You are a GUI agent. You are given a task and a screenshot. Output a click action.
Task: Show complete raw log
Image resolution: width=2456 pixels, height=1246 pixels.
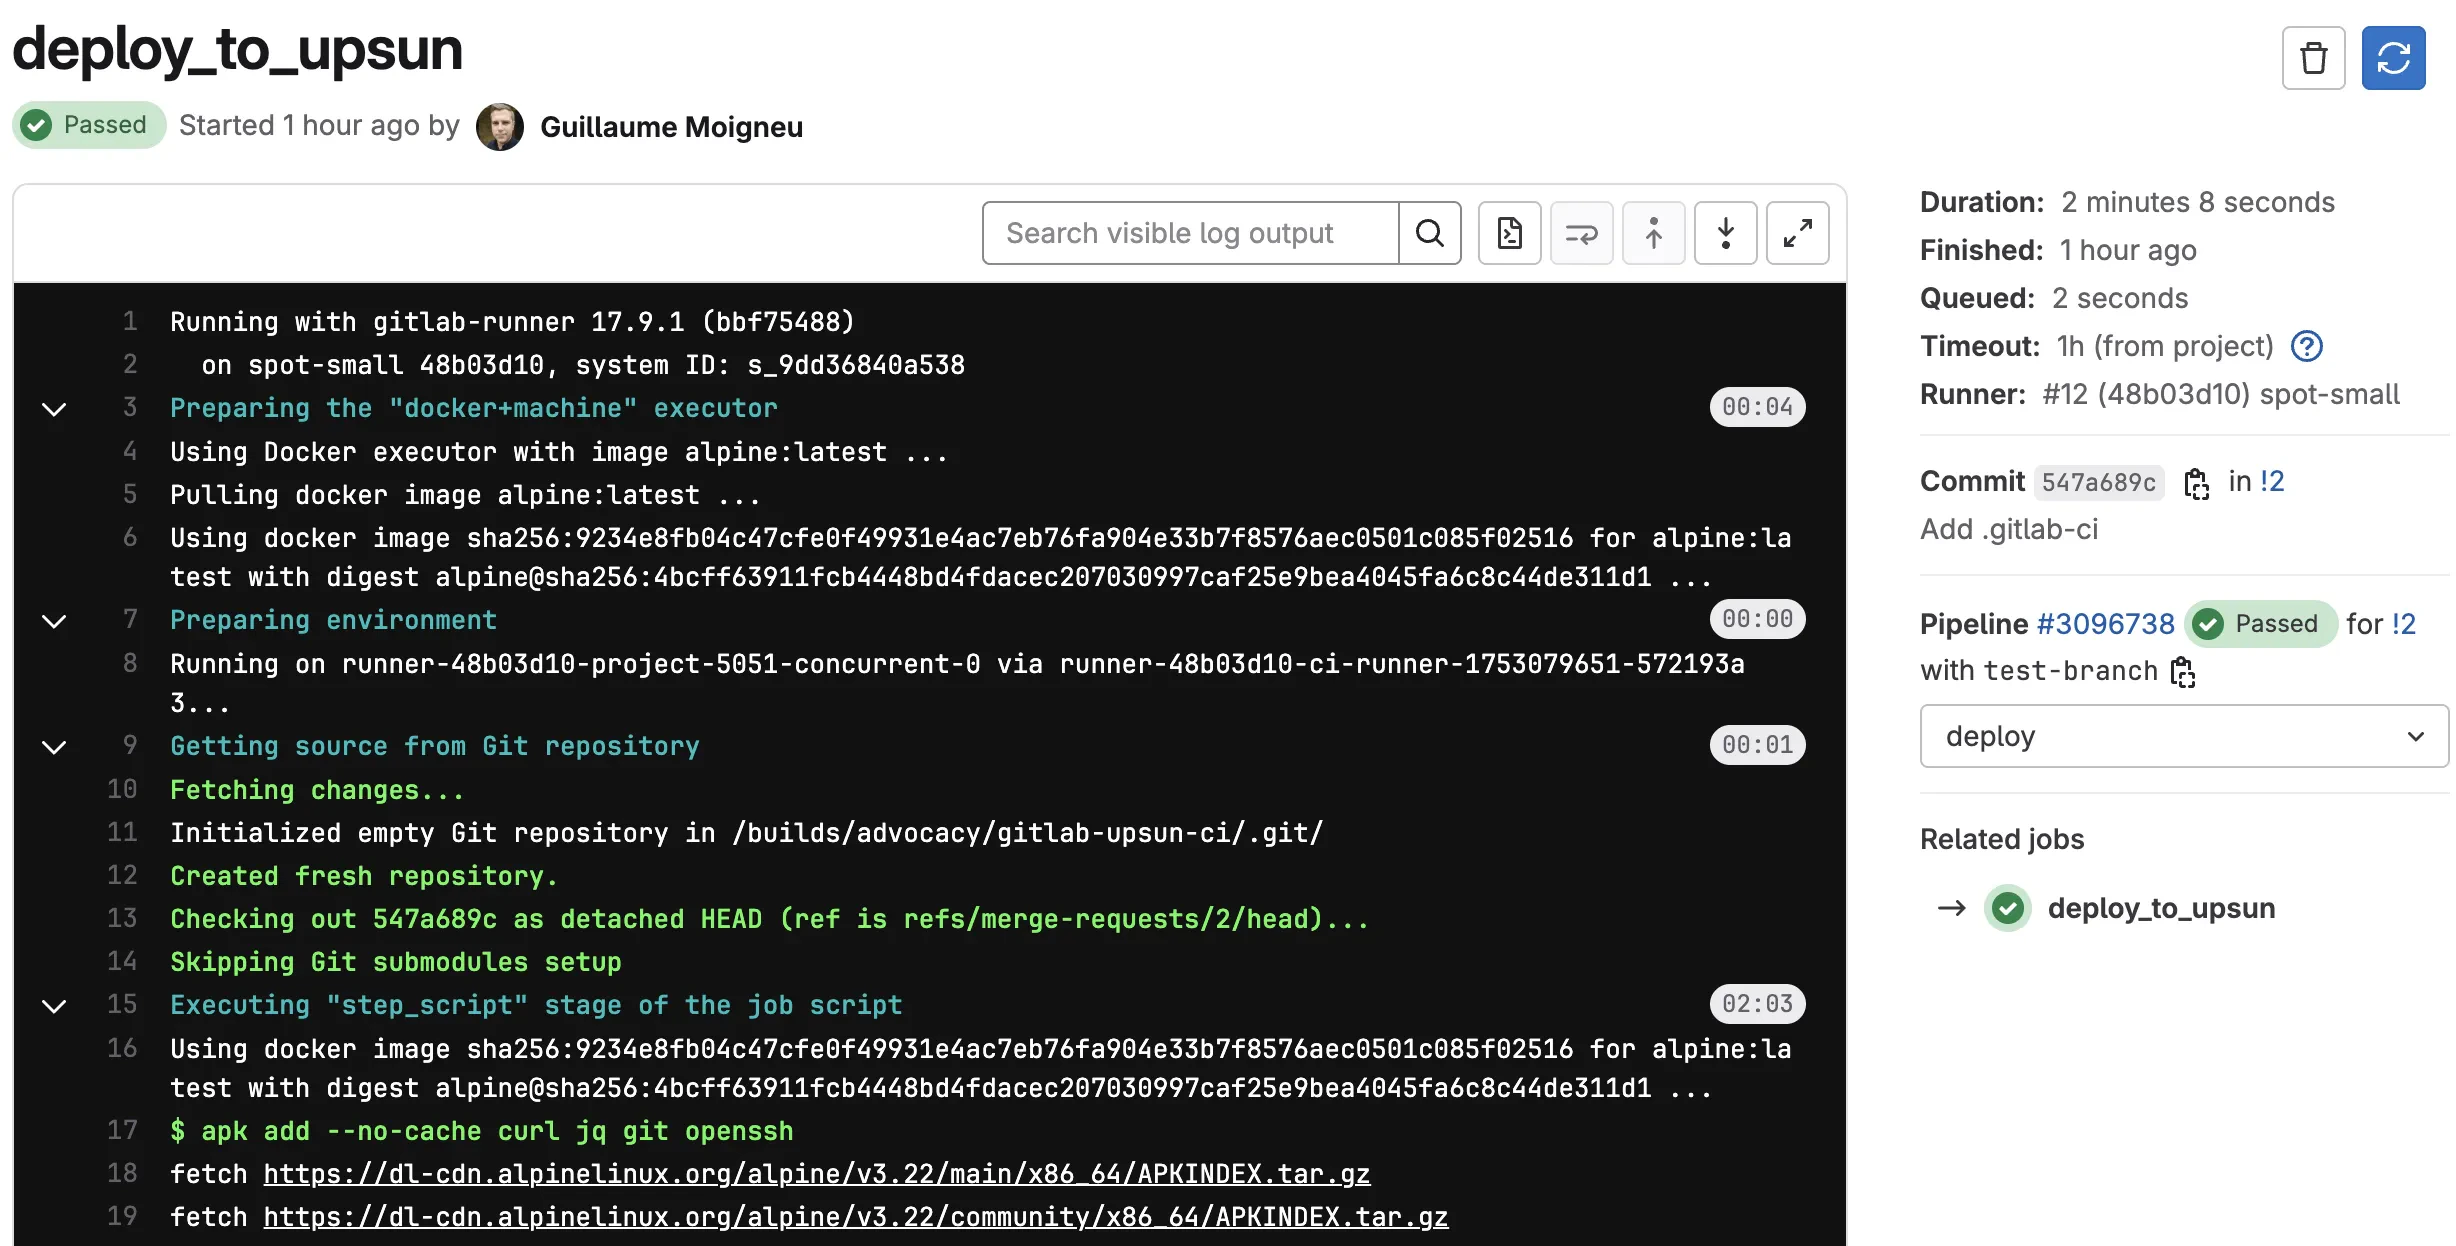[1509, 233]
